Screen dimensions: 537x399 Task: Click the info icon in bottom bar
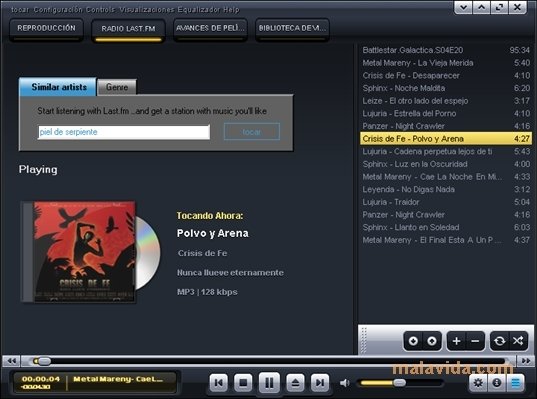[497, 382]
